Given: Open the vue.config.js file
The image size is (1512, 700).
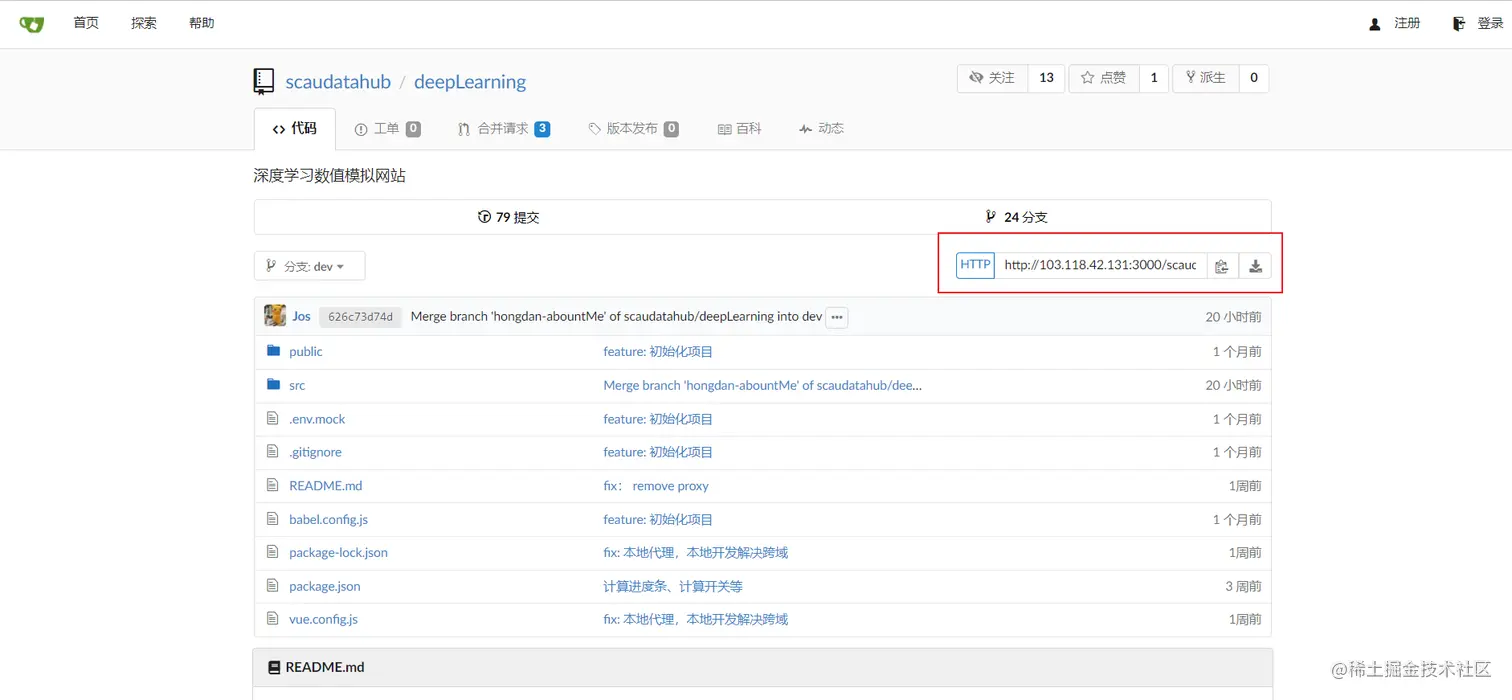Looking at the screenshot, I should point(323,619).
